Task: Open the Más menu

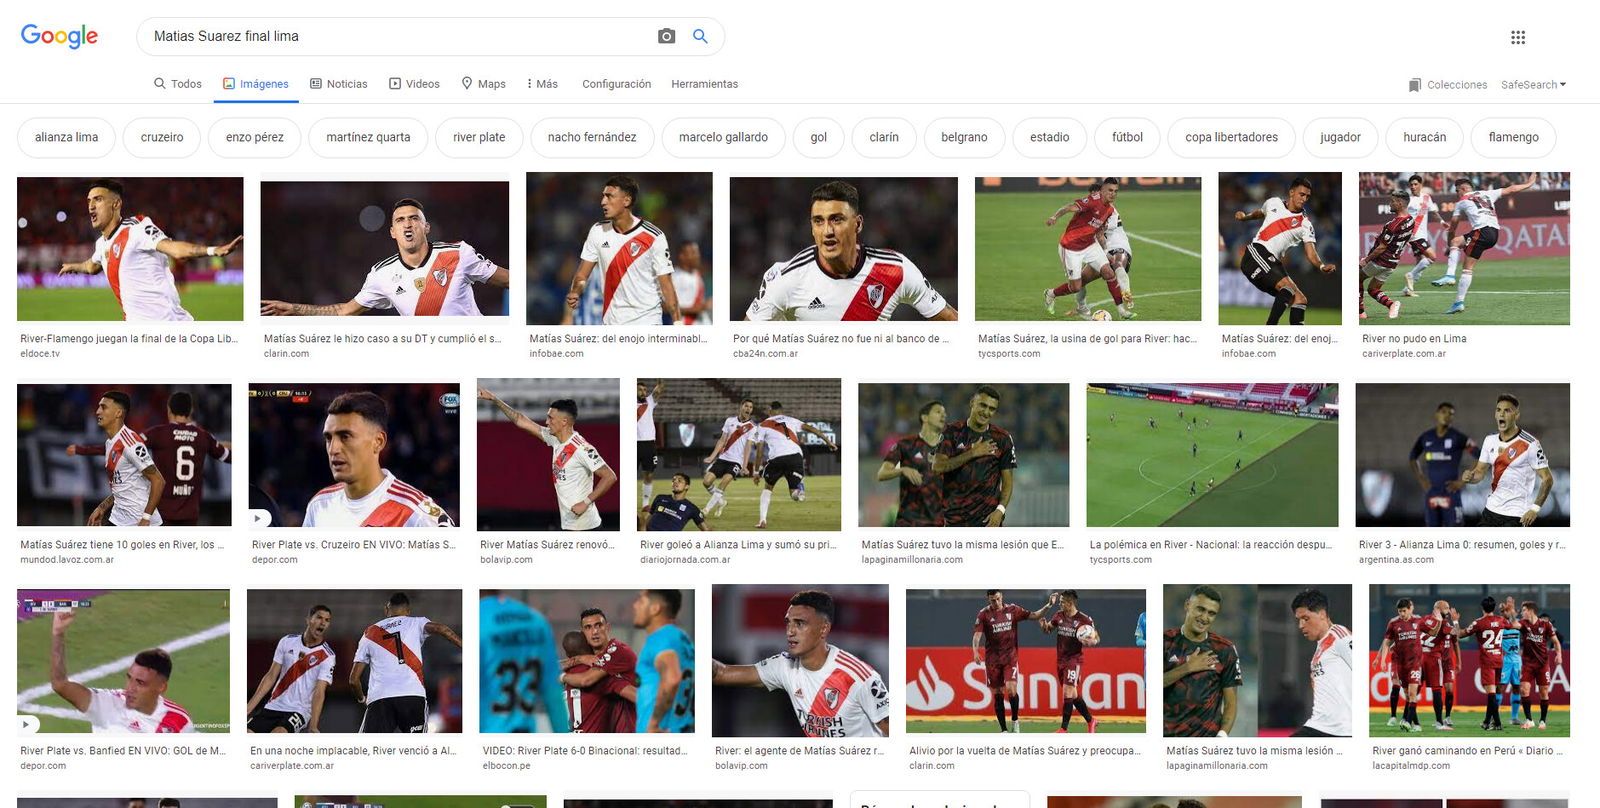Action: [542, 84]
